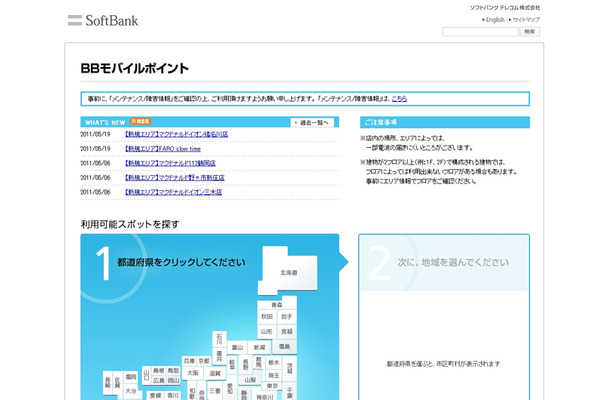Select 広島 prefecture on the map
This screenshot has width=610, height=400.
click(158, 381)
